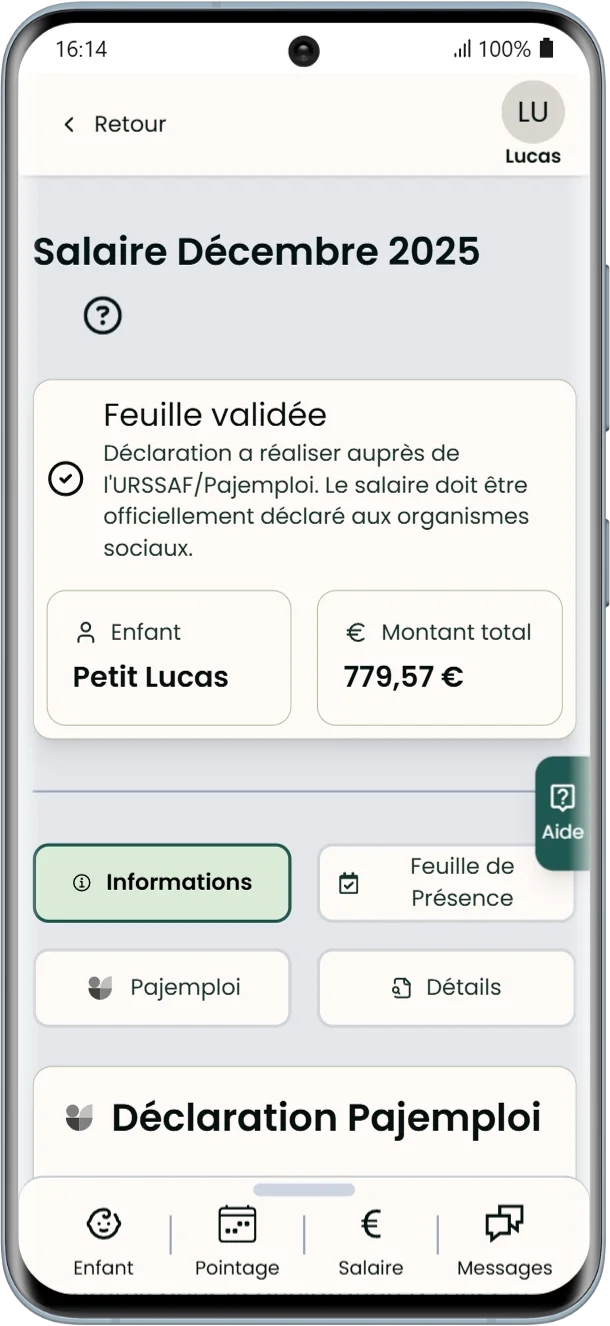This screenshot has width=610, height=1326.
Task: Tap the euro Salaire icon in navigation bar
Action: pos(370,1223)
